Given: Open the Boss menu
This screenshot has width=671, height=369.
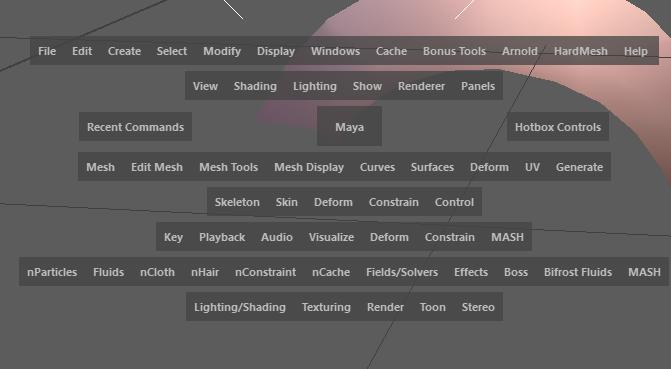Looking at the screenshot, I should click(x=516, y=272).
